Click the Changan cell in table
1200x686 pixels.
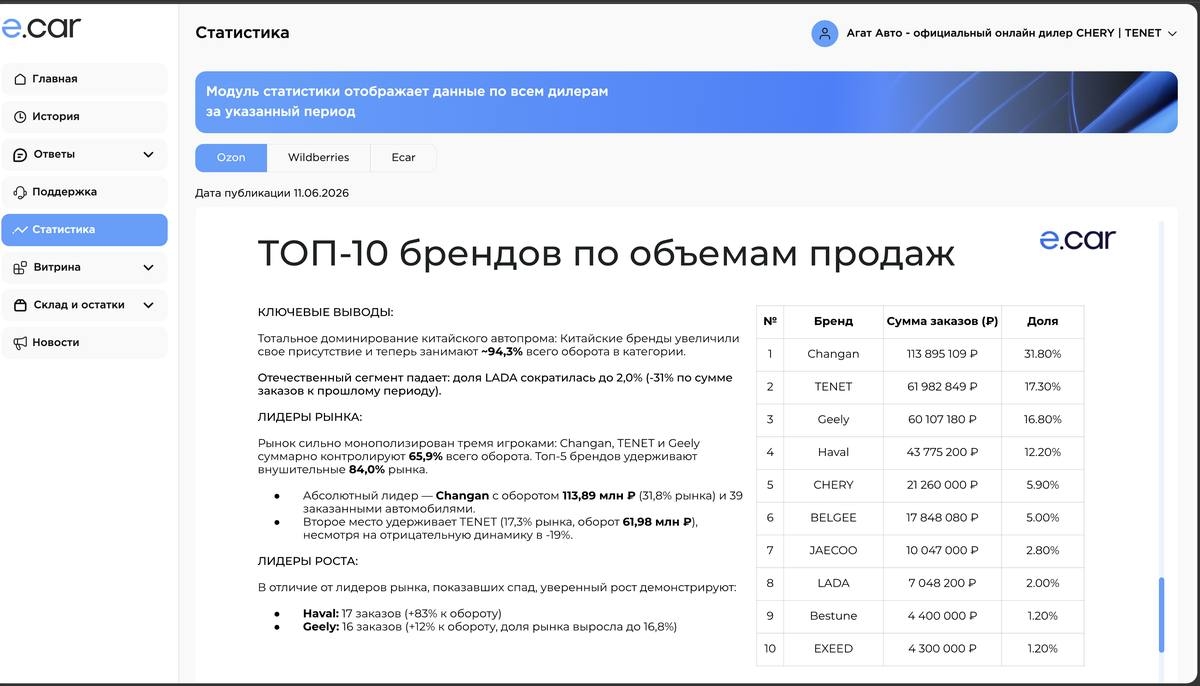pos(833,354)
